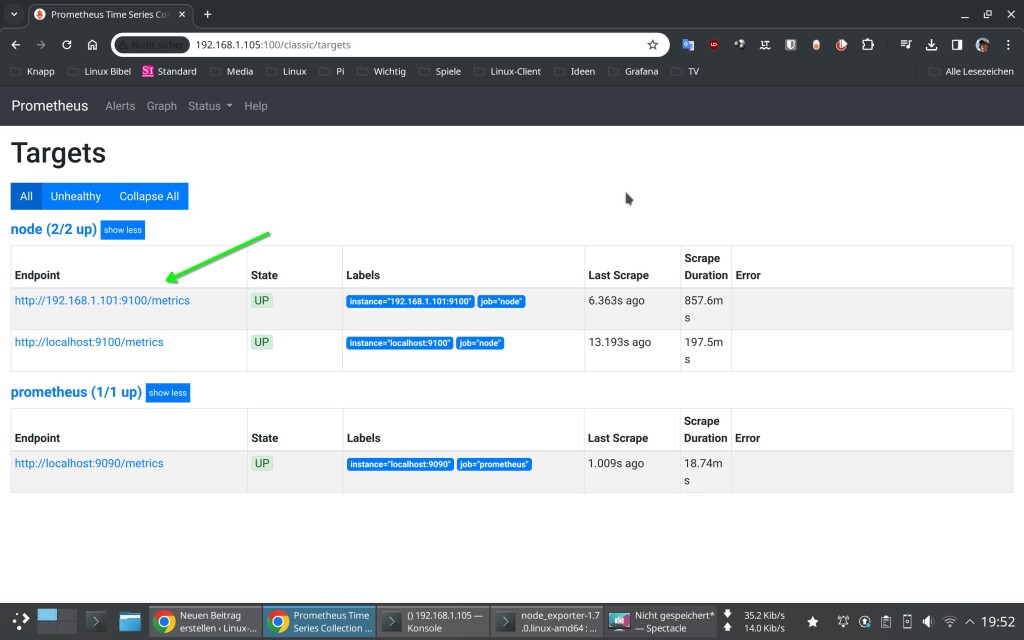Go back to the previous page

16,45
